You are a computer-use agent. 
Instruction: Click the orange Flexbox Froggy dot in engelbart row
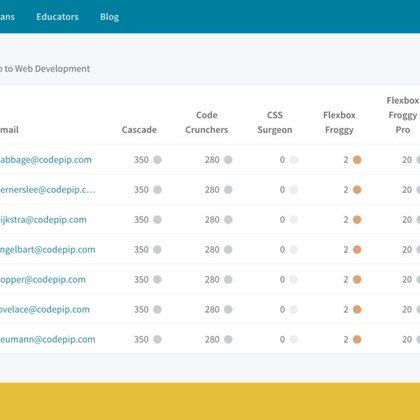(x=357, y=249)
